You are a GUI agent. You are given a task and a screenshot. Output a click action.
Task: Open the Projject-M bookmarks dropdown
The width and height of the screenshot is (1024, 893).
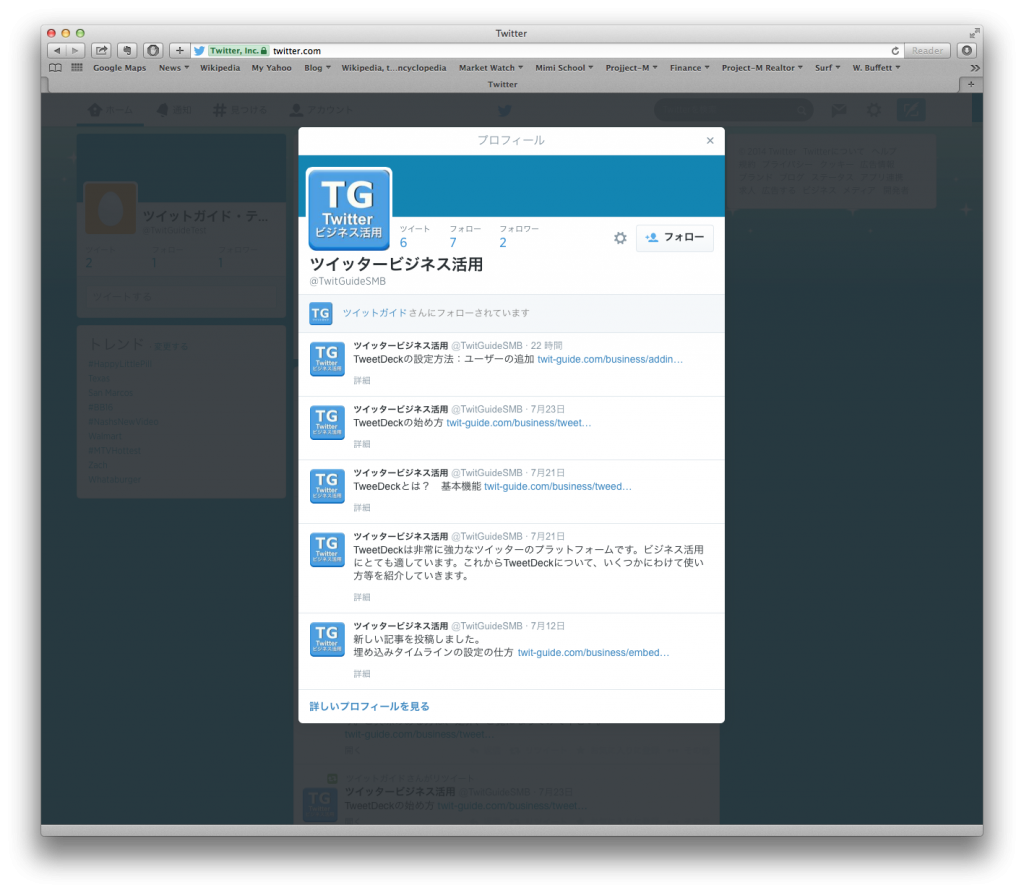pos(632,68)
